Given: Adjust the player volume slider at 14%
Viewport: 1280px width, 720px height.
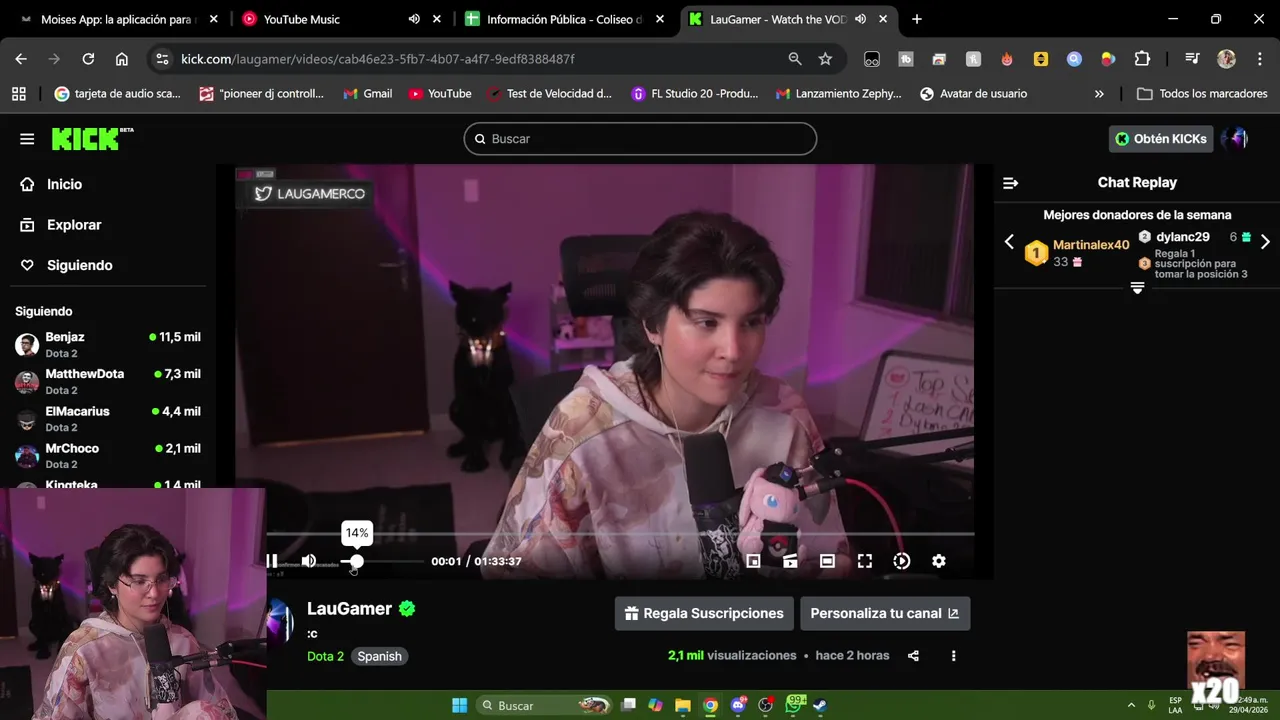Looking at the screenshot, I should (x=356, y=562).
